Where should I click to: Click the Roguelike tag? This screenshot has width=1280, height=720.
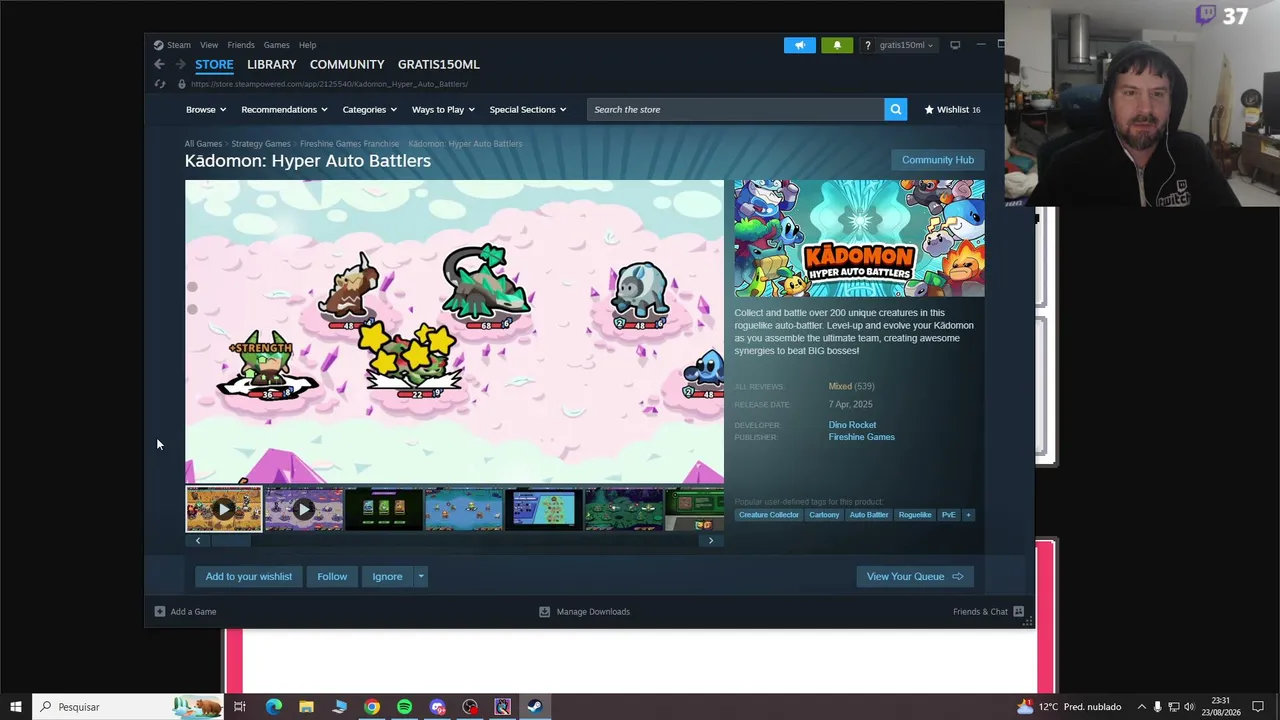[915, 515]
